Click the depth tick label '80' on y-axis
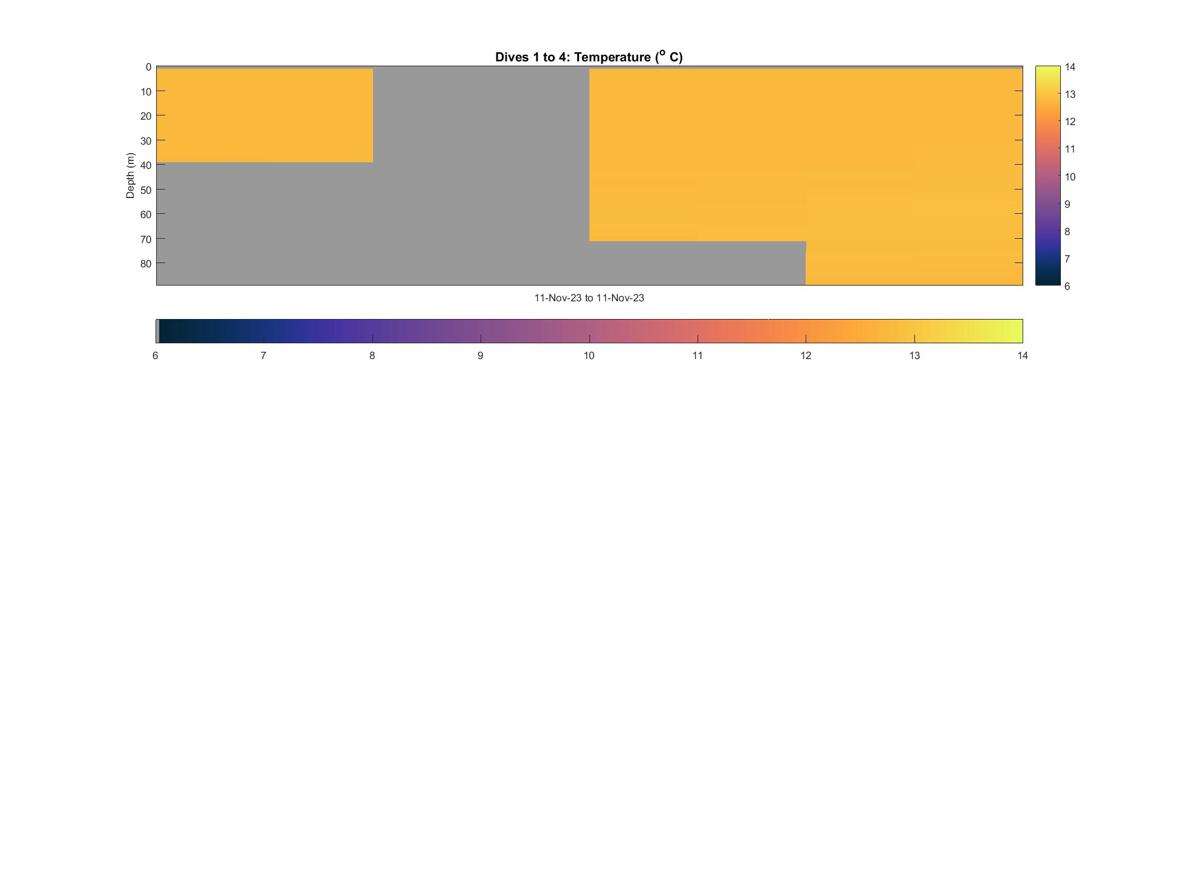1200x885 pixels. [x=145, y=263]
